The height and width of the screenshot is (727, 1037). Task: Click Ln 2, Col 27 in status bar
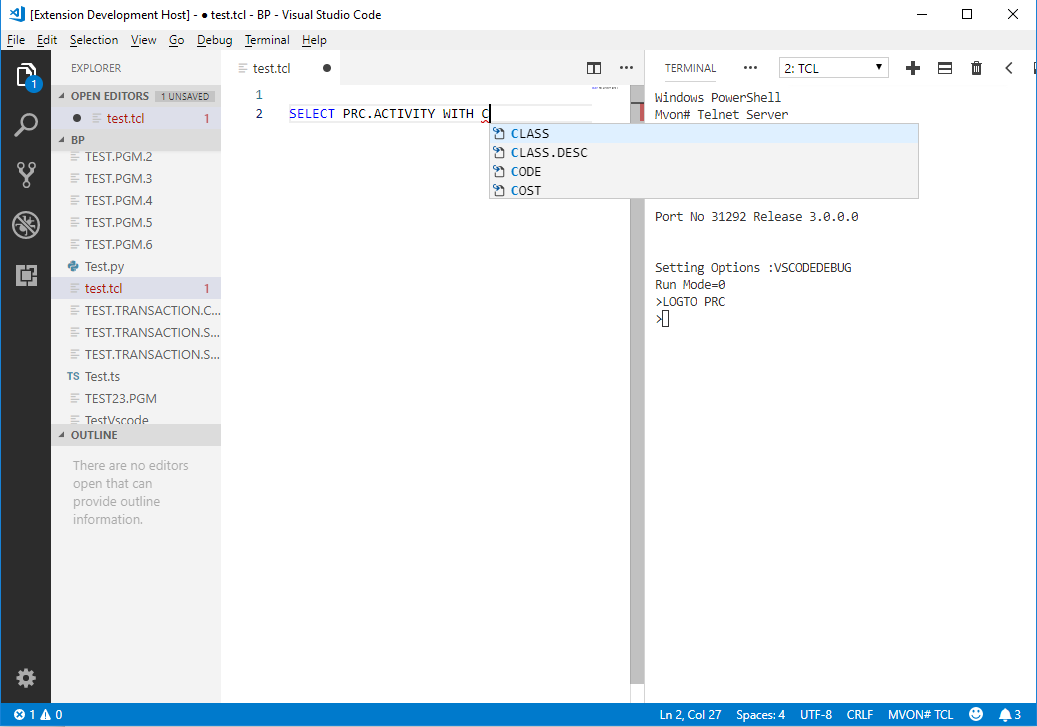pyautogui.click(x=690, y=714)
